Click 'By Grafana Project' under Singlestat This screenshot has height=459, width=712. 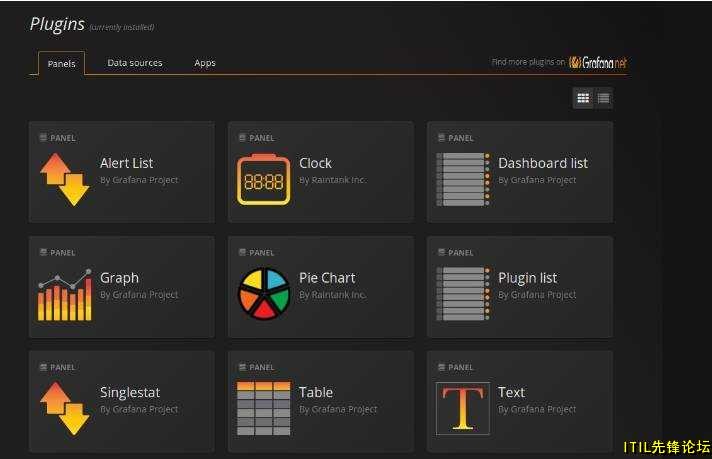(x=139, y=409)
